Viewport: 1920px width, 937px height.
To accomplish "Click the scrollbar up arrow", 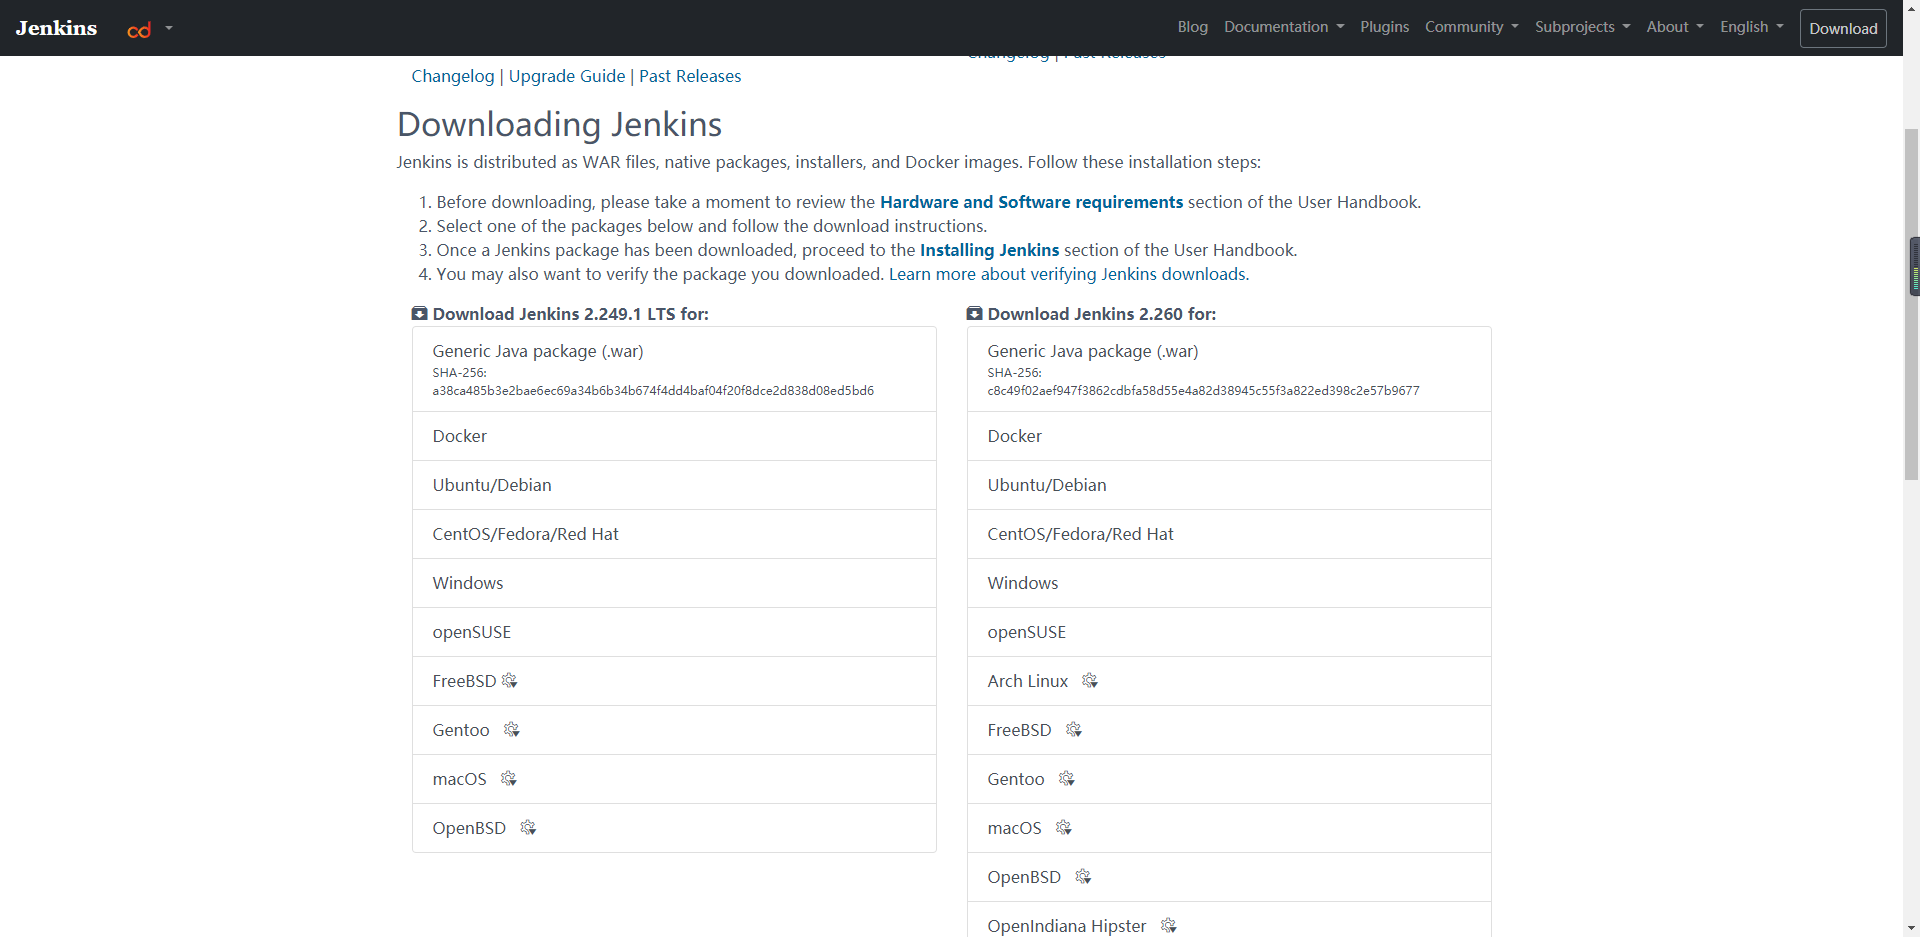I will (1911, 7).
